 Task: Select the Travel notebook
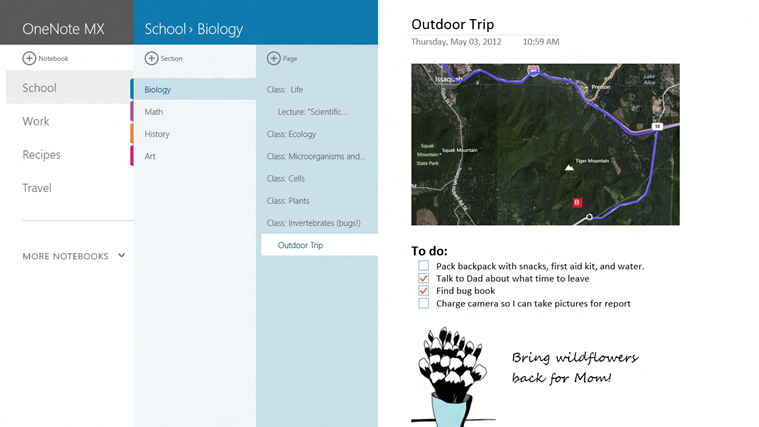(37, 188)
